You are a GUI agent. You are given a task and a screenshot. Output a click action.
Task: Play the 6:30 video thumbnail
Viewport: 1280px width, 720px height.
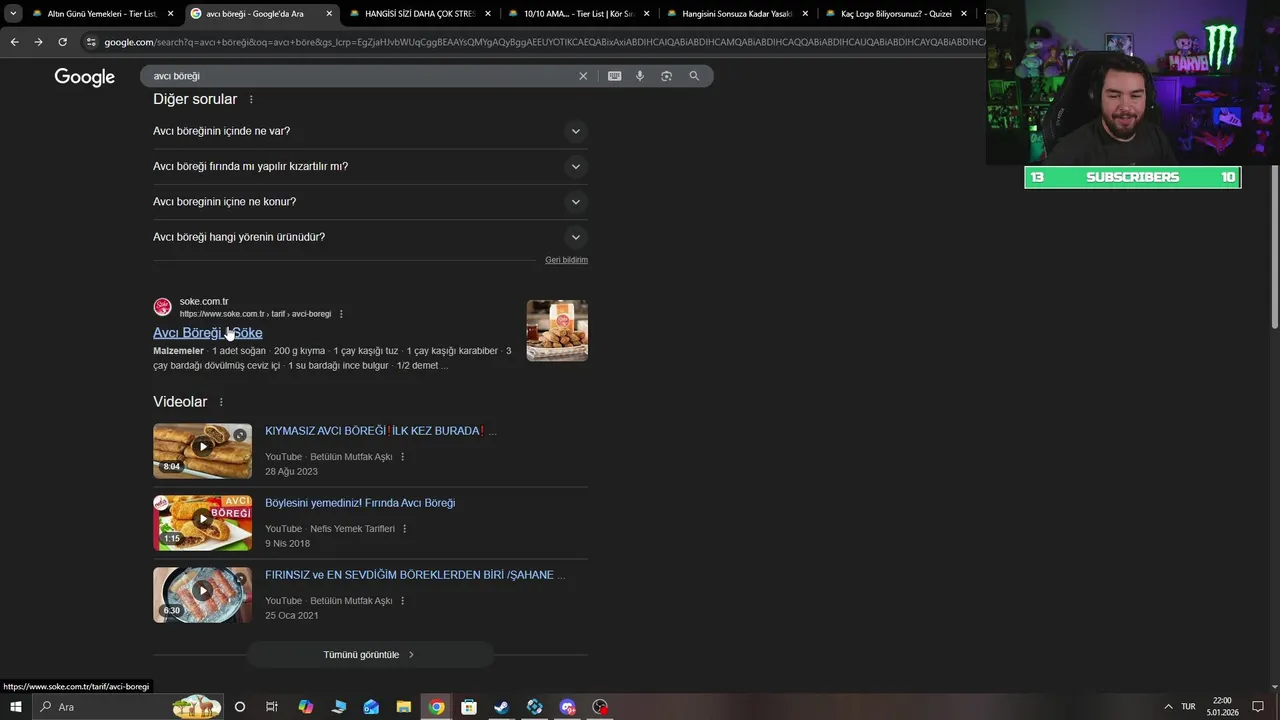click(202, 595)
